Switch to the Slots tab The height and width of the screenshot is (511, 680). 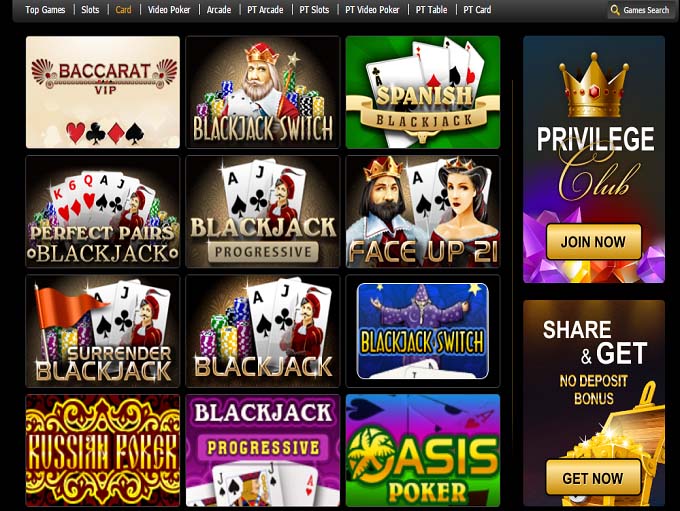tap(90, 10)
